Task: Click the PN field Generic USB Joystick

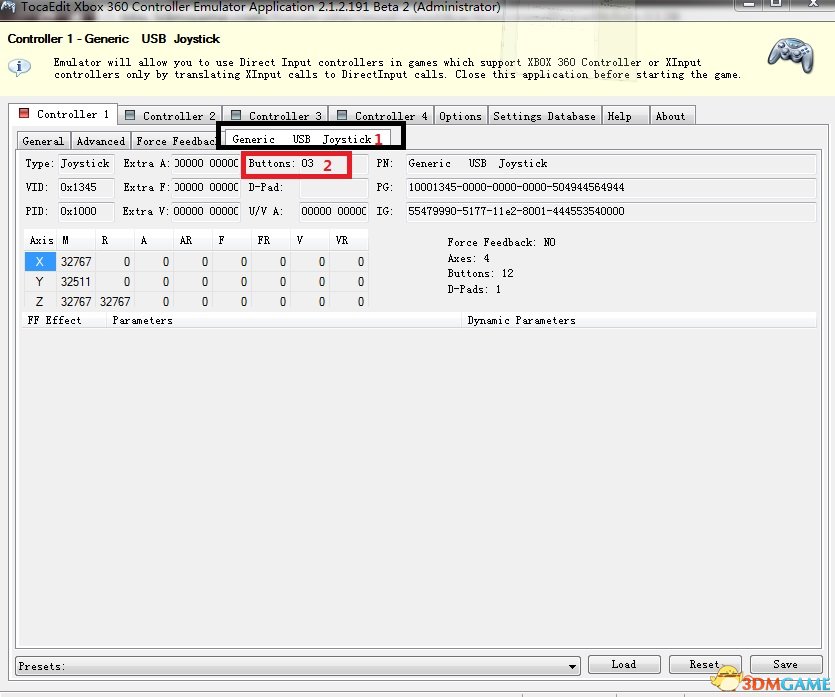Action: 611,163
